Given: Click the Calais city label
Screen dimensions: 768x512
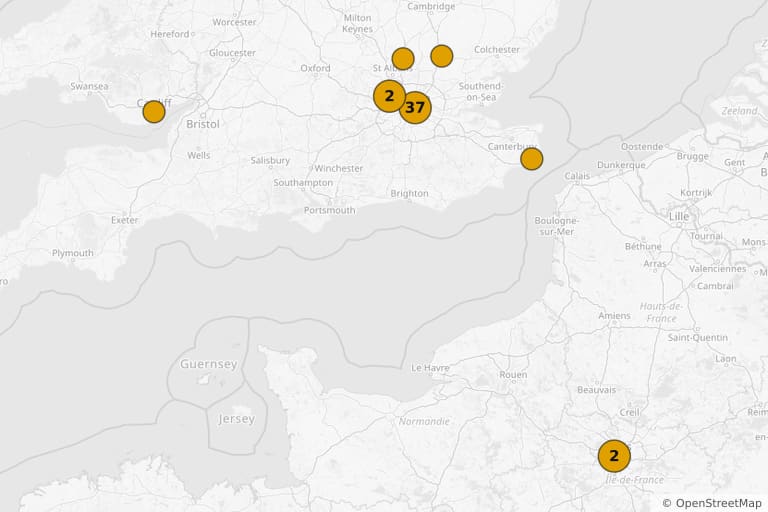Looking at the screenshot, I should click(577, 175).
